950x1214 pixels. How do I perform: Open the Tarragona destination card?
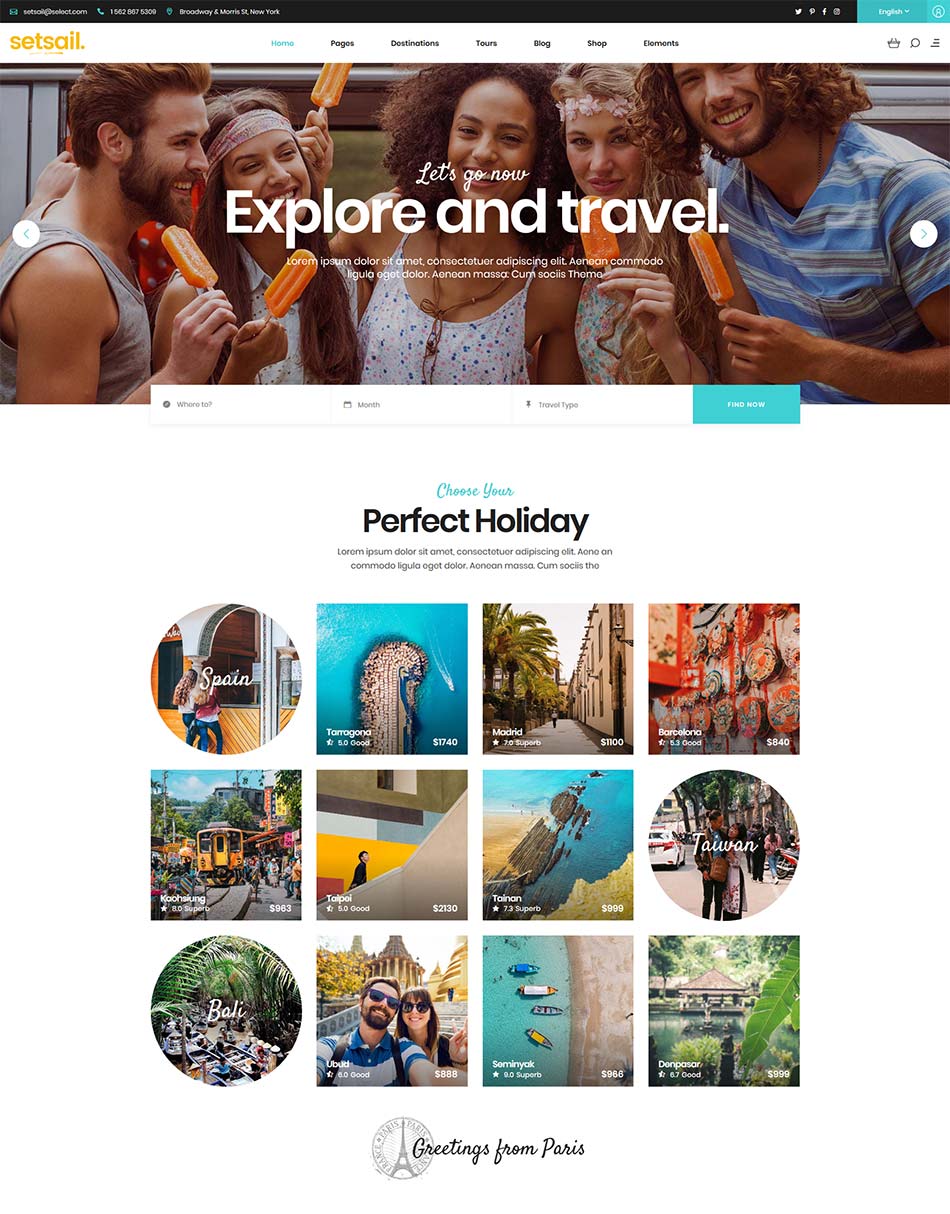click(392, 678)
